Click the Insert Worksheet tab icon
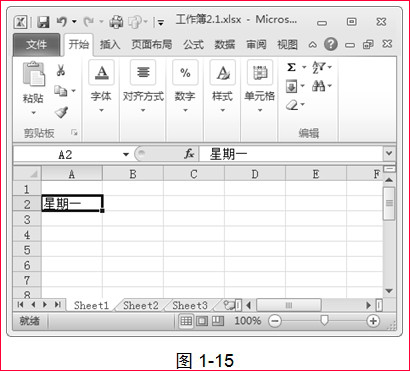The height and width of the screenshot is (371, 410). coord(228,305)
